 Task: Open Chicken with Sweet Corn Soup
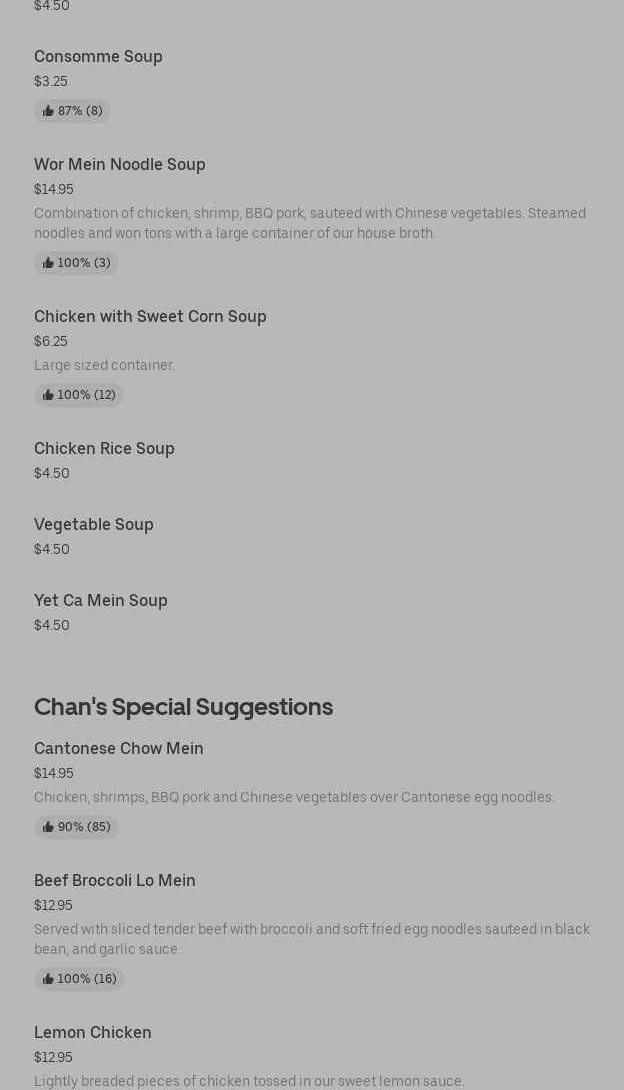click(x=150, y=317)
